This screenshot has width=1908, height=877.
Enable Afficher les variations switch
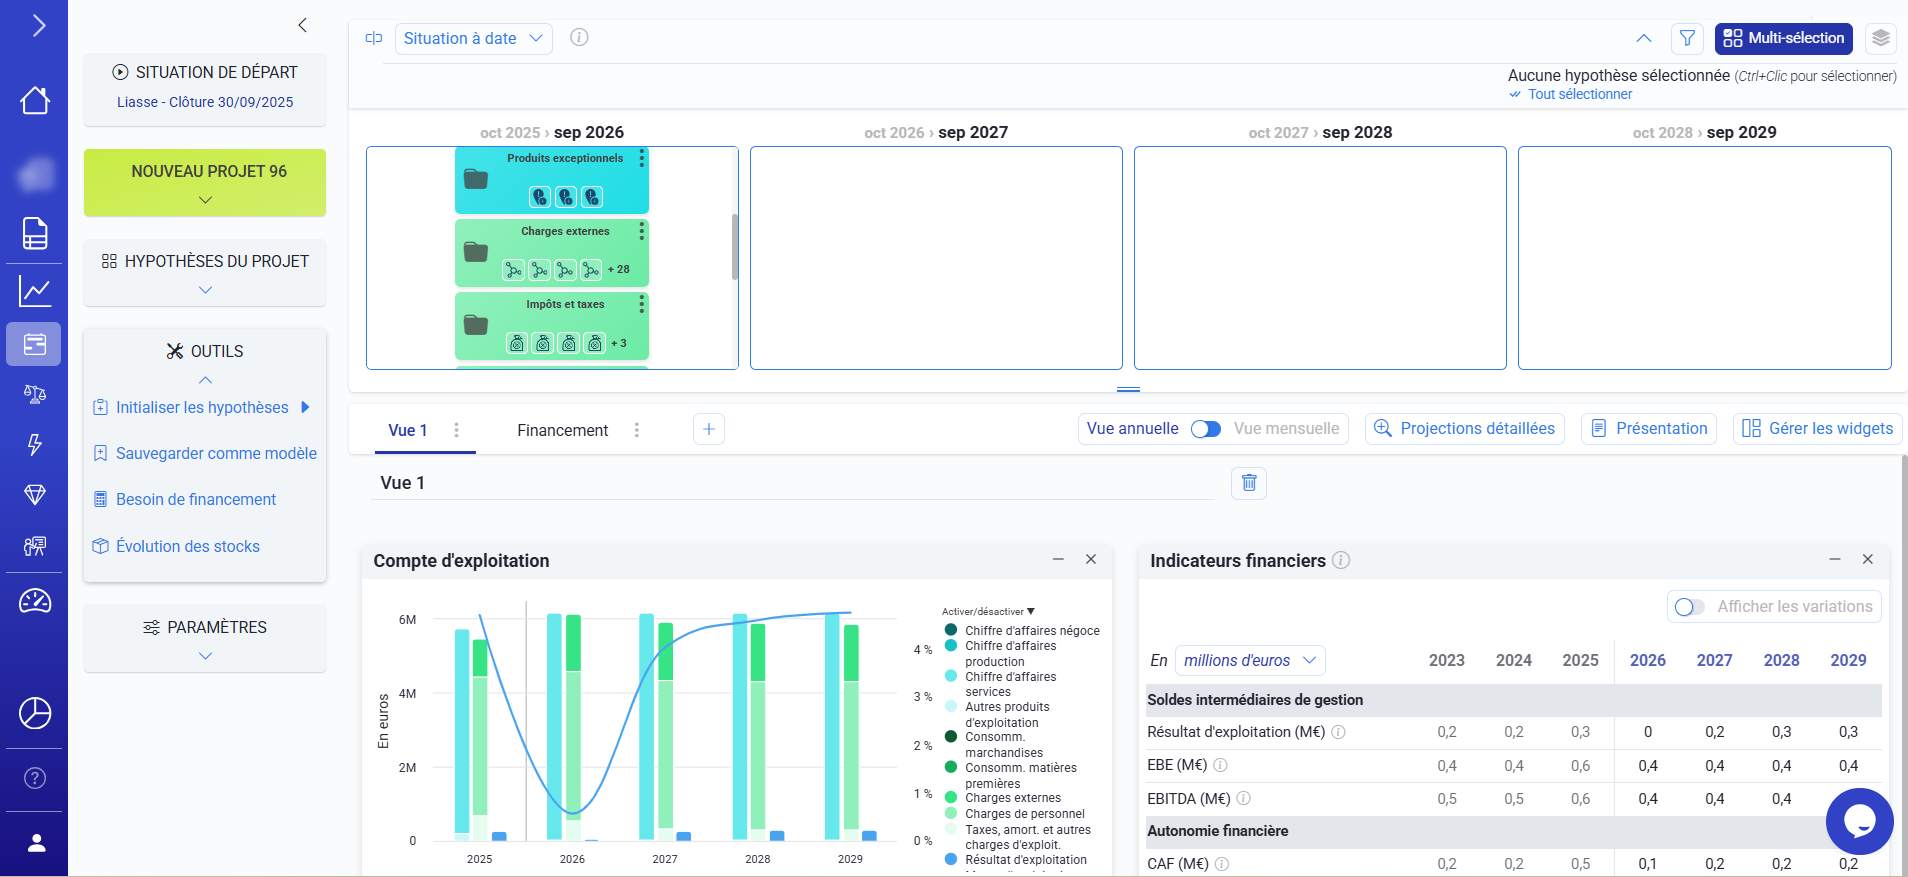[1689, 607]
